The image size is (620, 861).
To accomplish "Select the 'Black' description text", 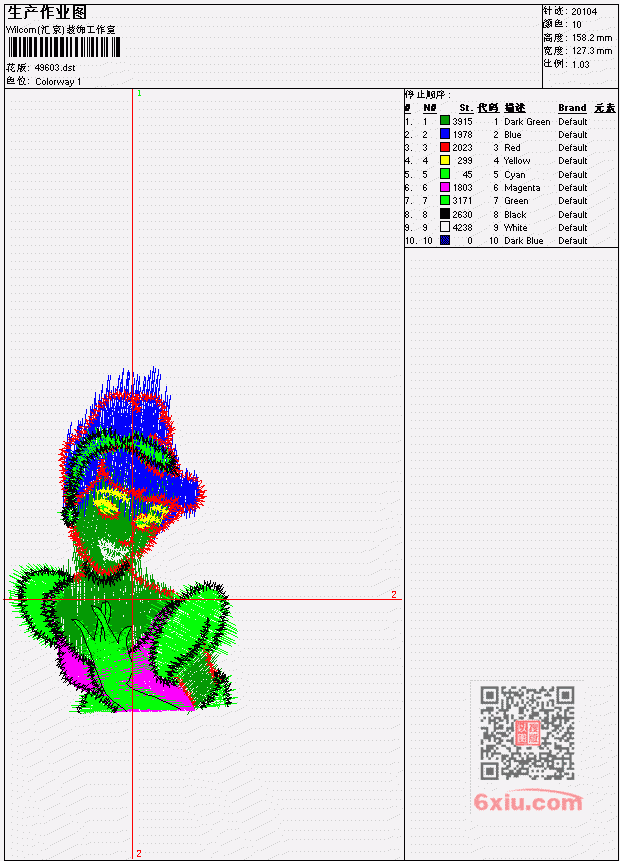I will 515,215.
